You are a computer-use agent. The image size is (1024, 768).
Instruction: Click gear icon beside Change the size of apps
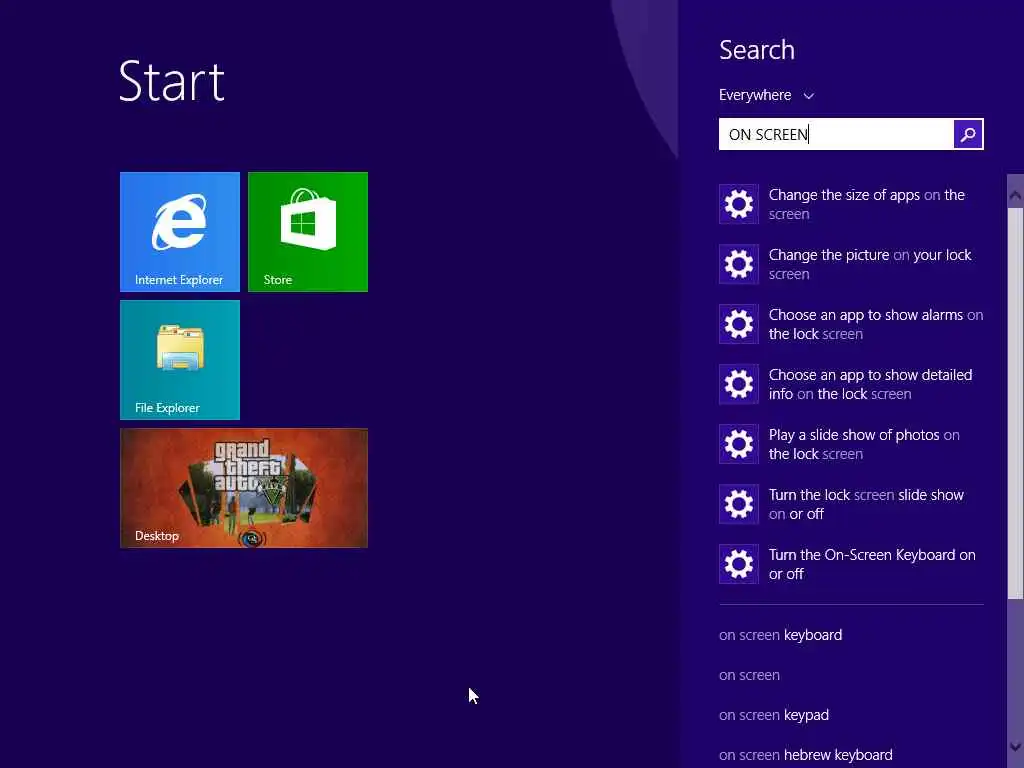pos(739,204)
